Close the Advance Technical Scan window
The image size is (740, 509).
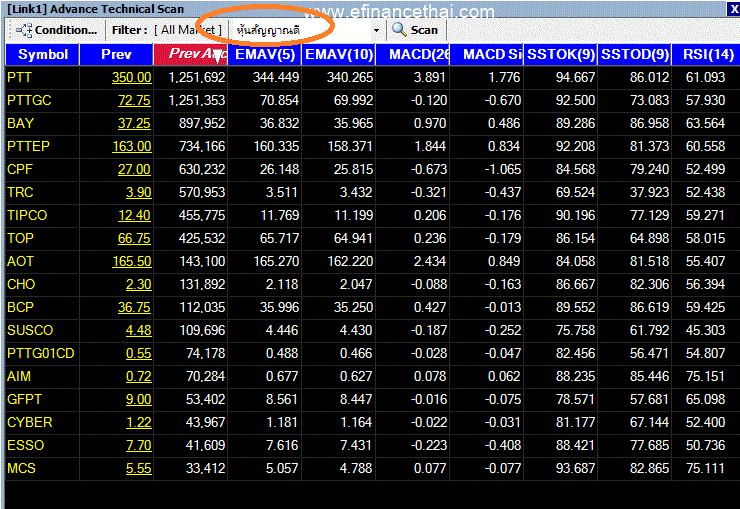(733, 9)
